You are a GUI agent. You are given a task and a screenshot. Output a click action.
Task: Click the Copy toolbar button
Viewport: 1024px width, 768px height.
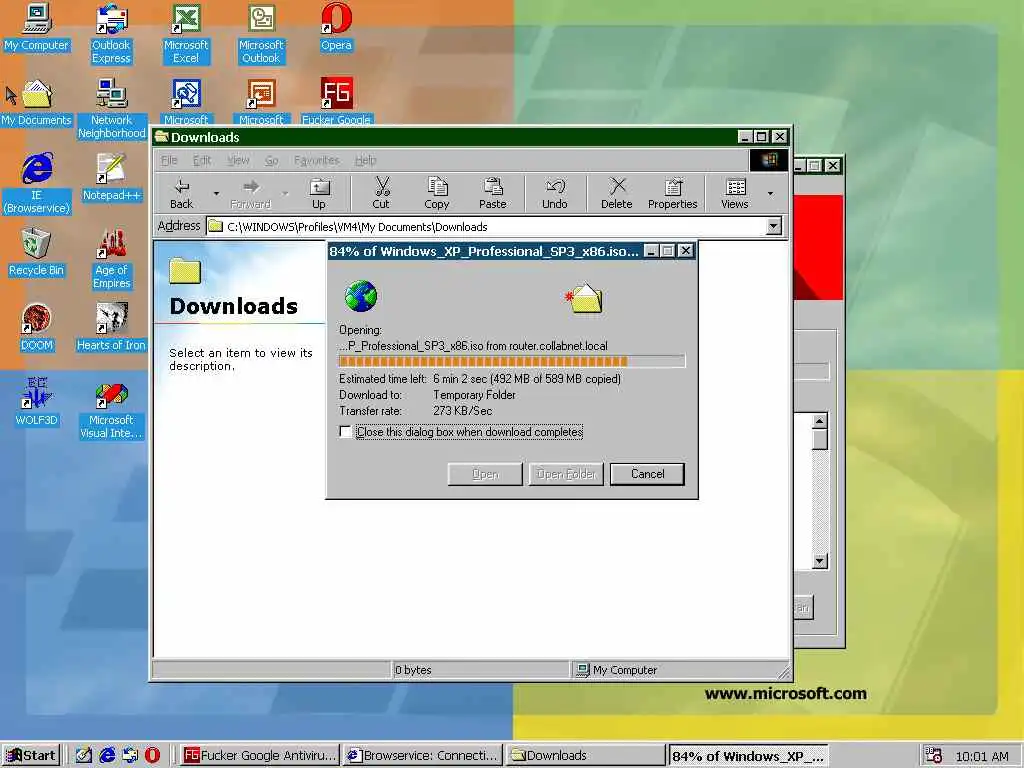(436, 193)
